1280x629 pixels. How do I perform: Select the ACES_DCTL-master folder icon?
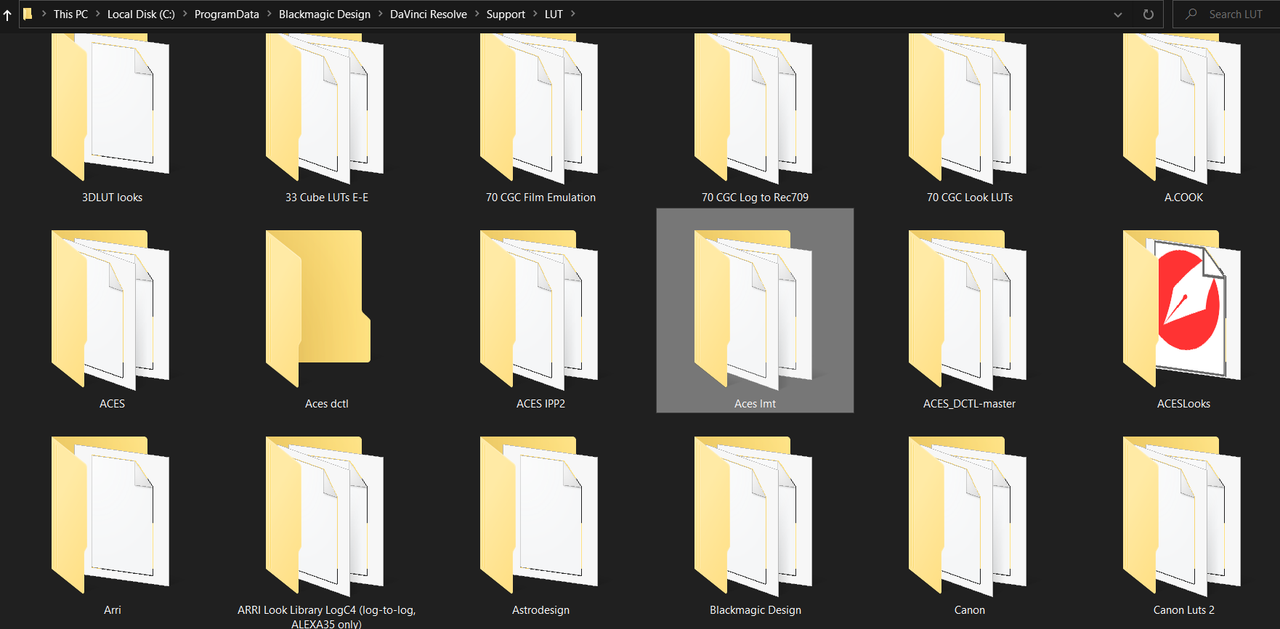pos(969,309)
